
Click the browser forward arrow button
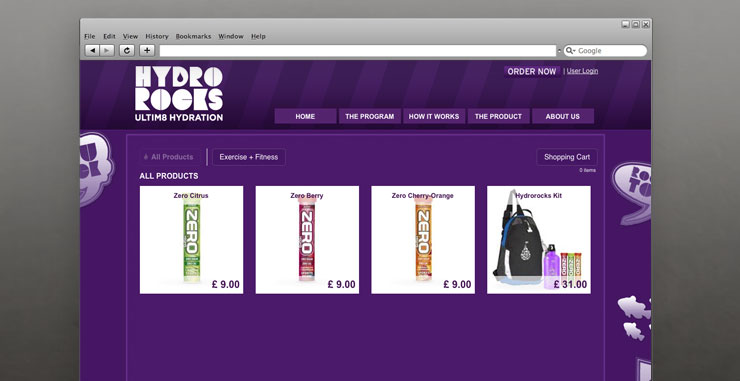tap(107, 51)
